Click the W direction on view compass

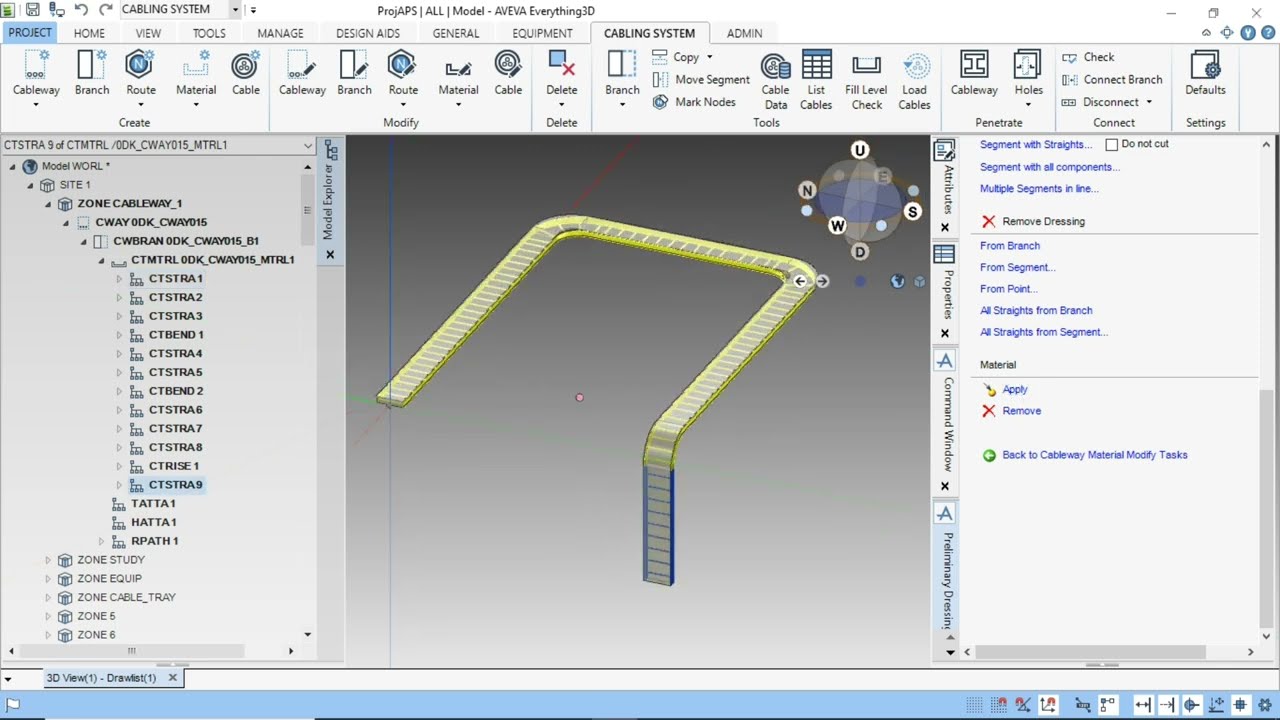click(837, 225)
